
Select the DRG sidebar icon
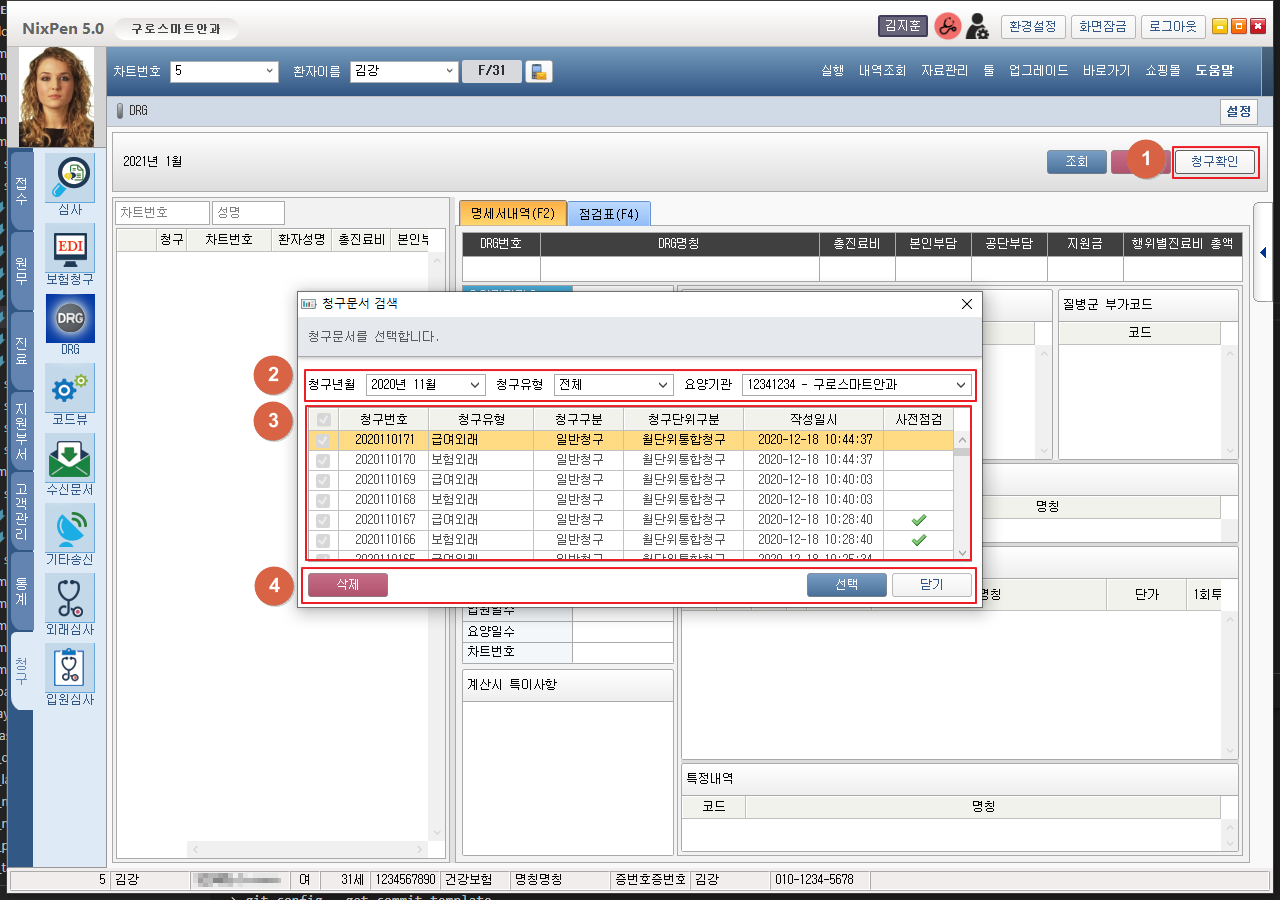(x=70, y=319)
